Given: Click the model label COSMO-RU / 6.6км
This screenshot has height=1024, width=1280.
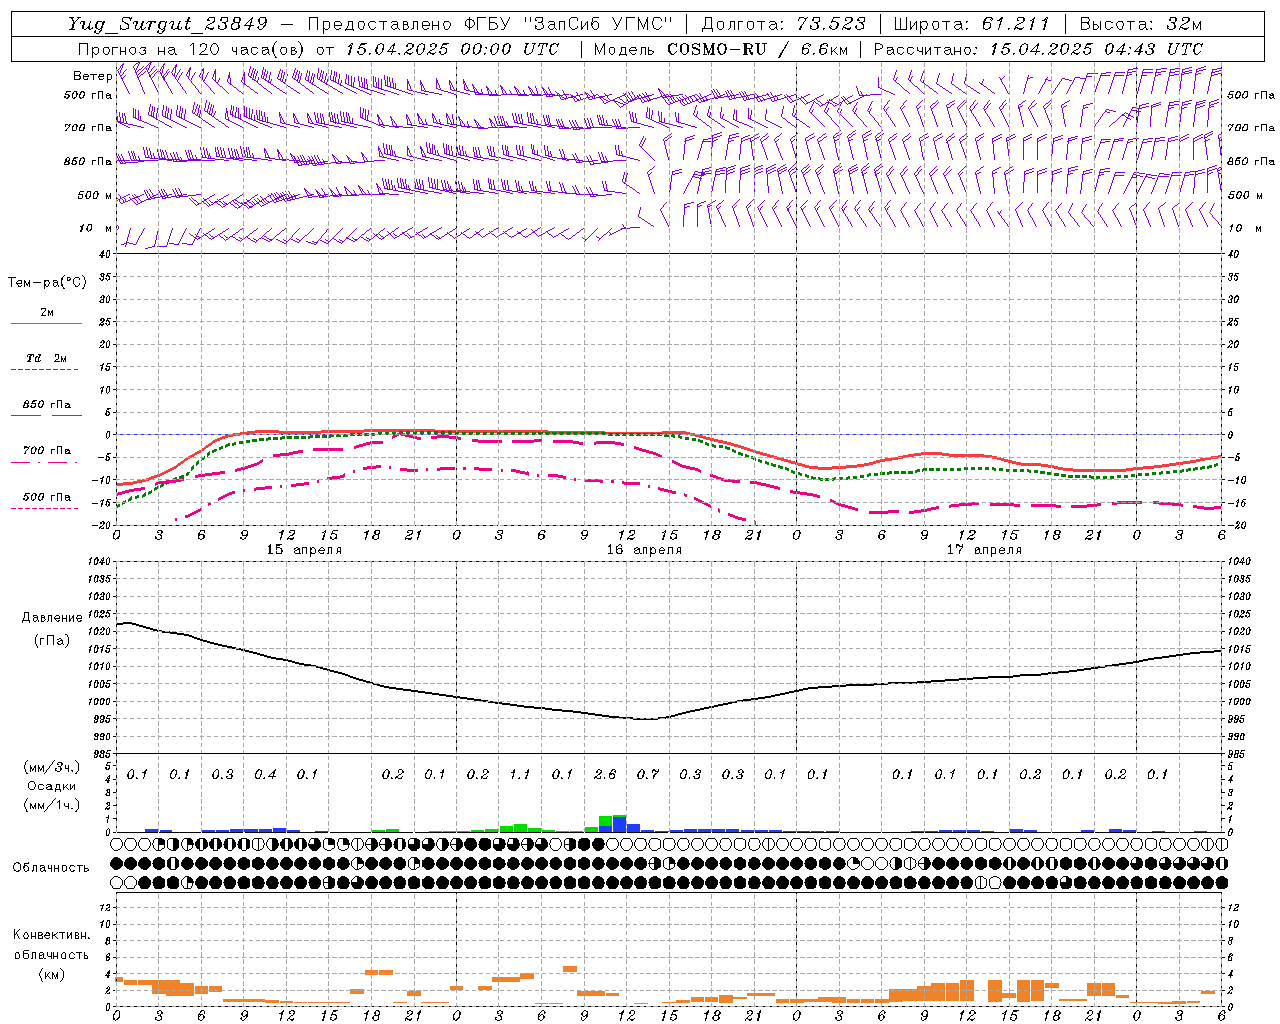Looking at the screenshot, I should [758, 49].
